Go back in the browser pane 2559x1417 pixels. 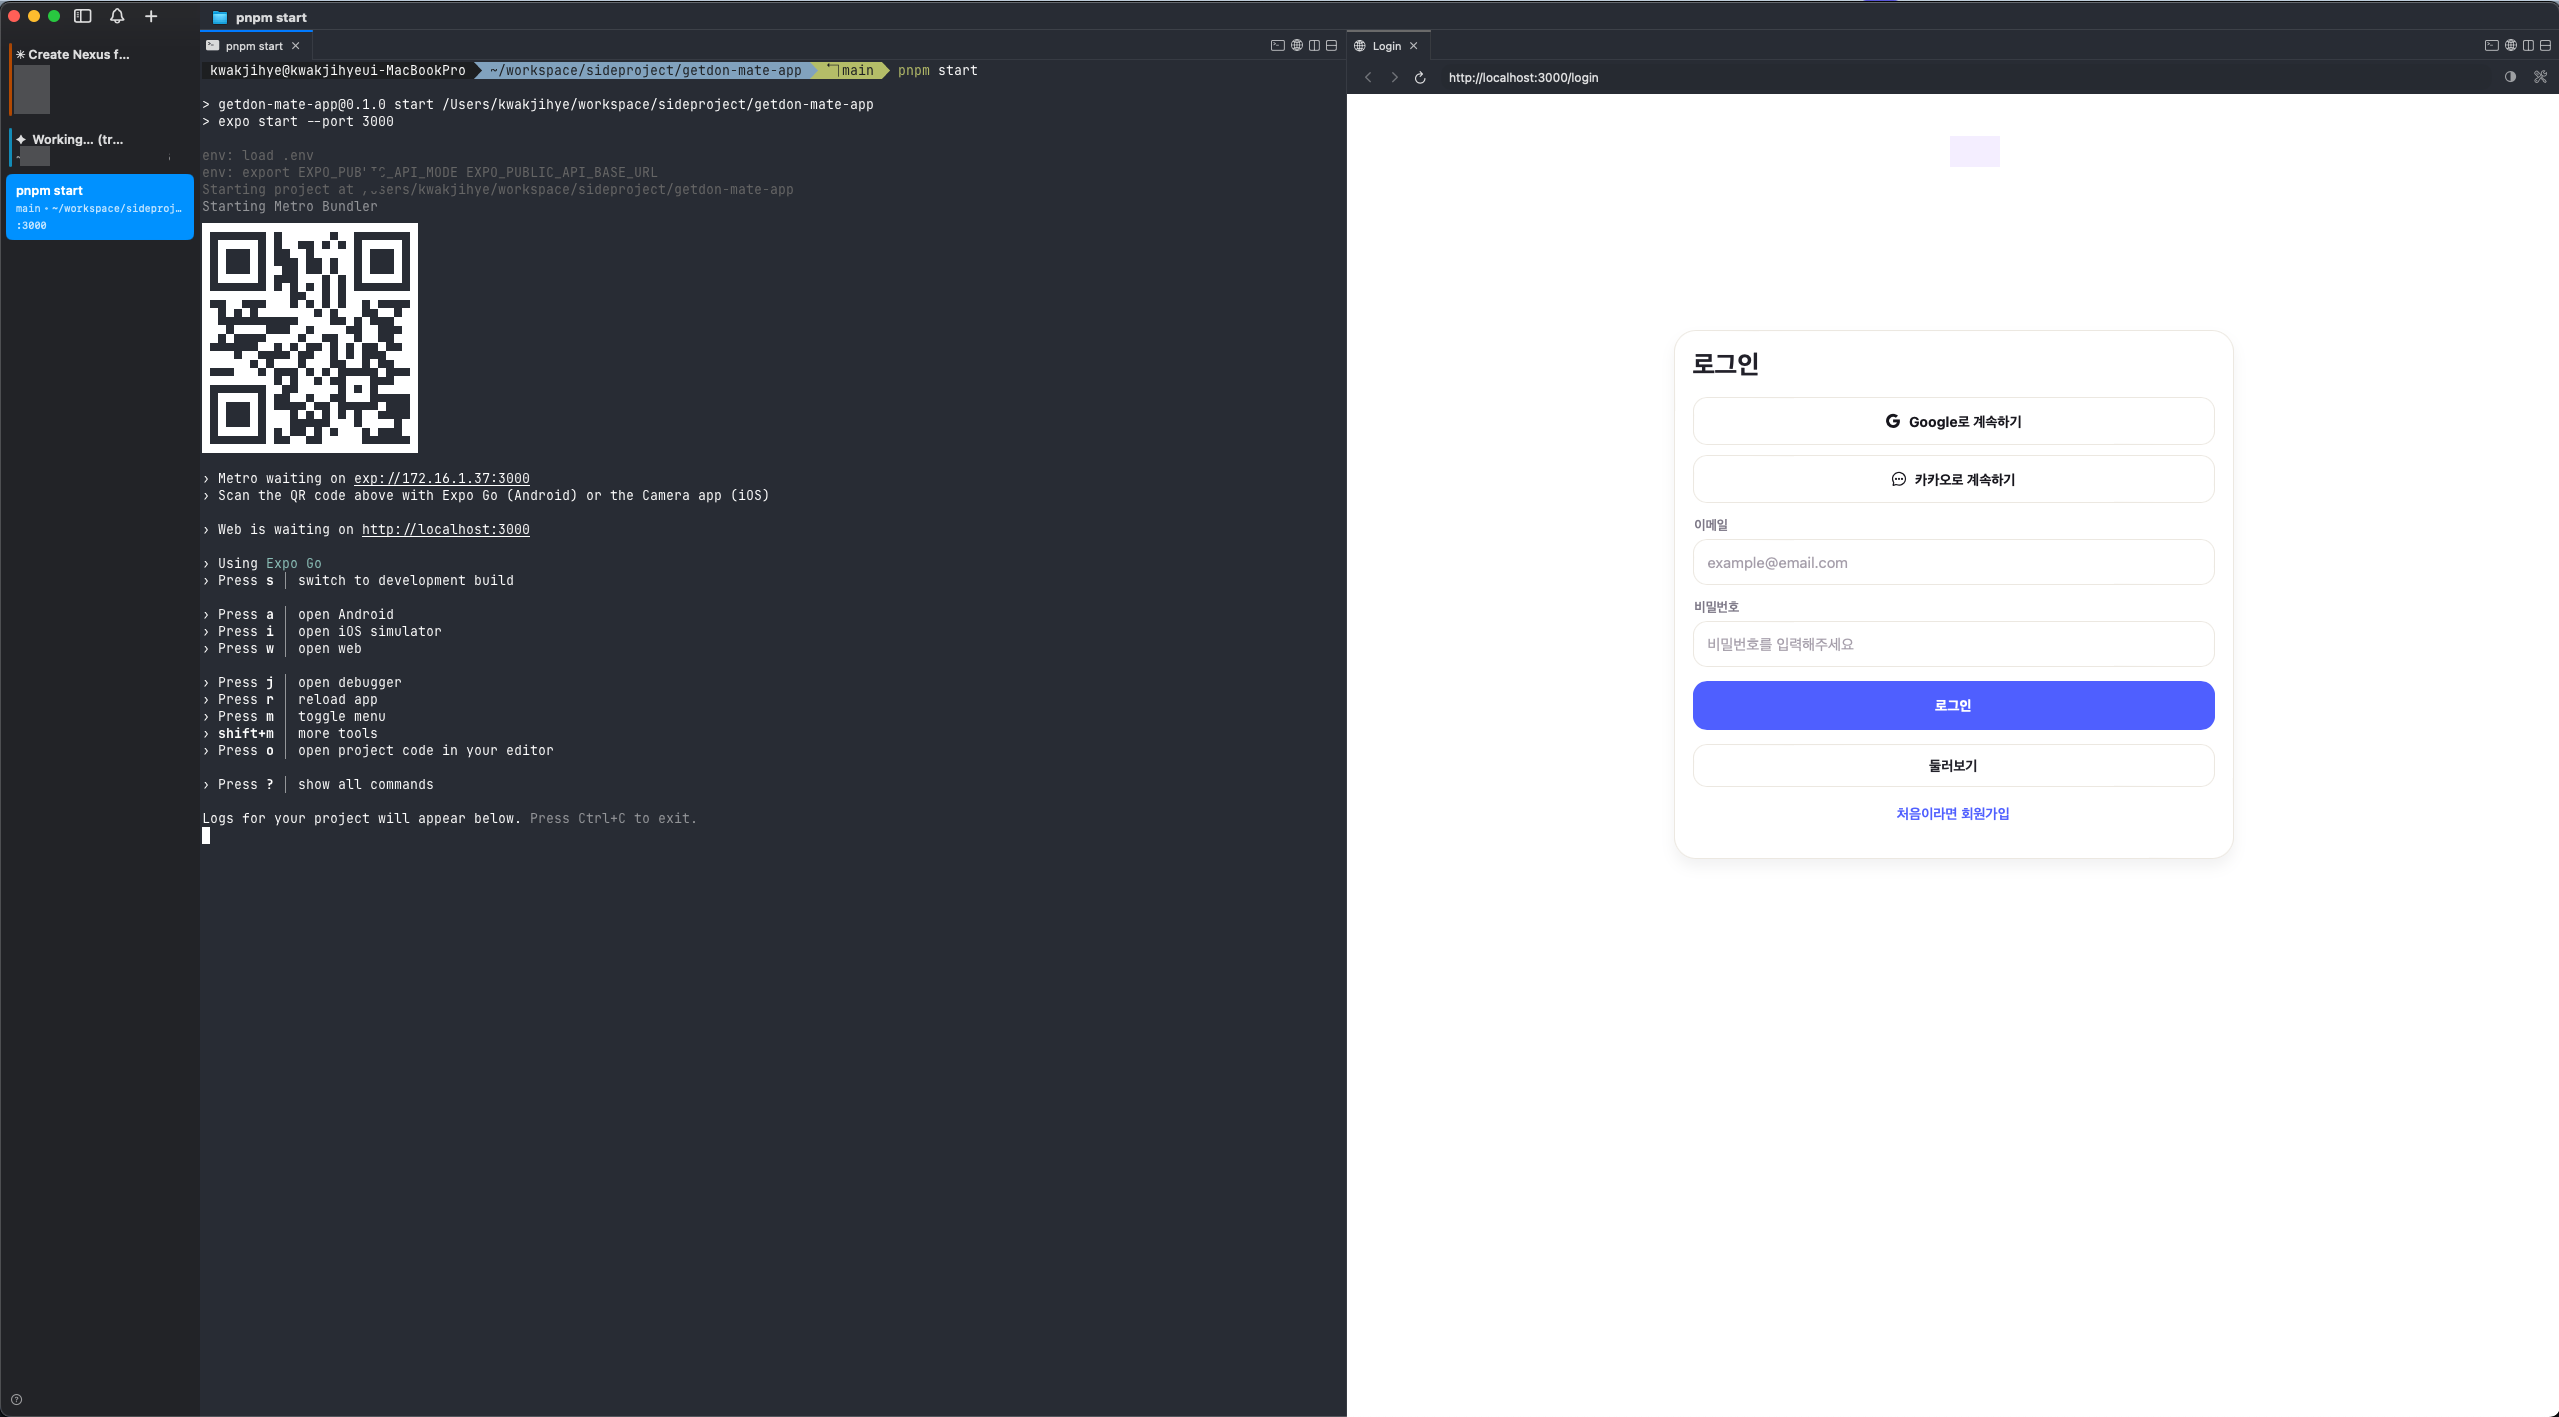(x=1368, y=77)
